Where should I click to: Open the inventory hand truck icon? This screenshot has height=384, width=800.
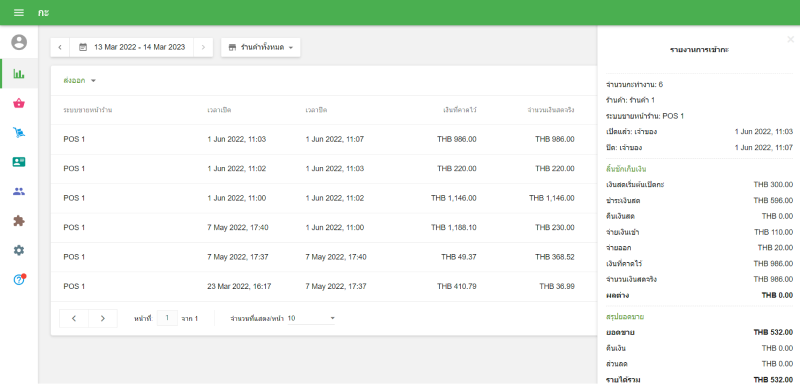[x=19, y=133]
